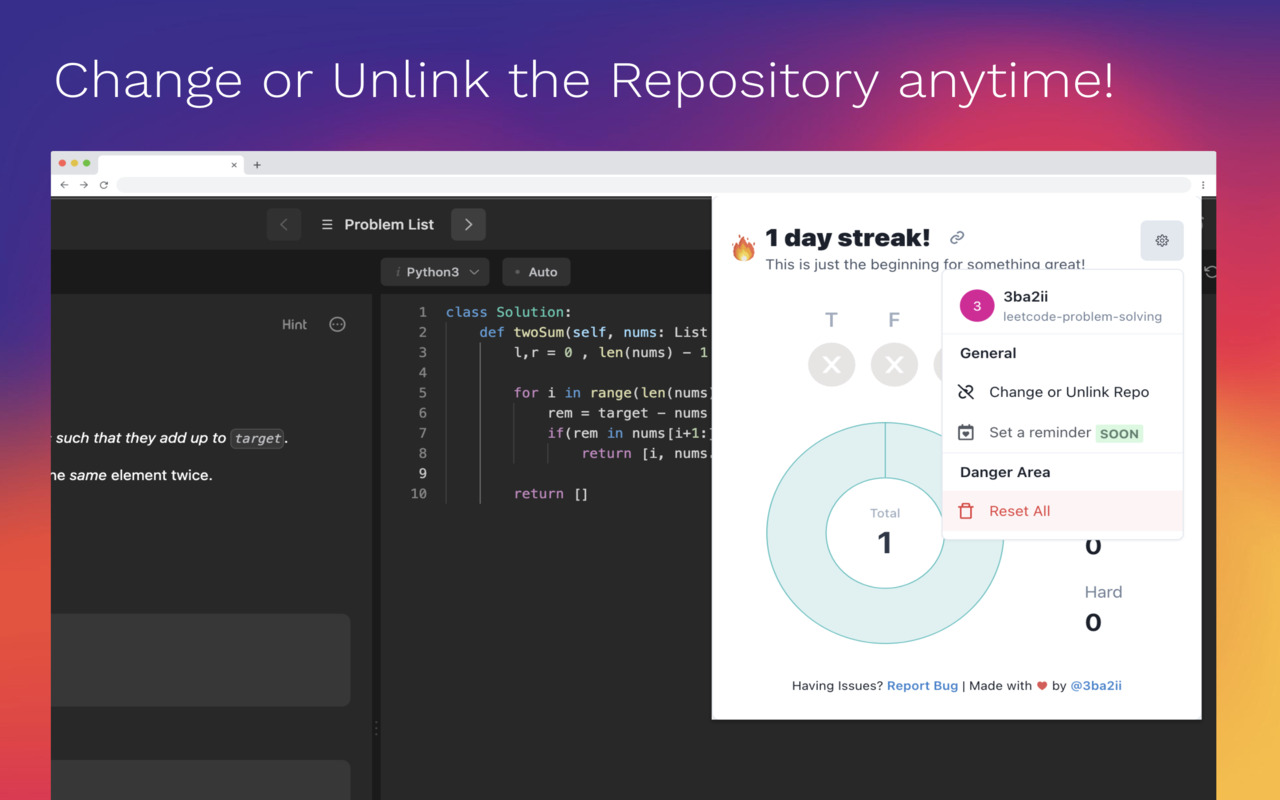The width and height of the screenshot is (1280, 800).
Task: Click the trash icon next to Reset All
Action: click(x=965, y=510)
